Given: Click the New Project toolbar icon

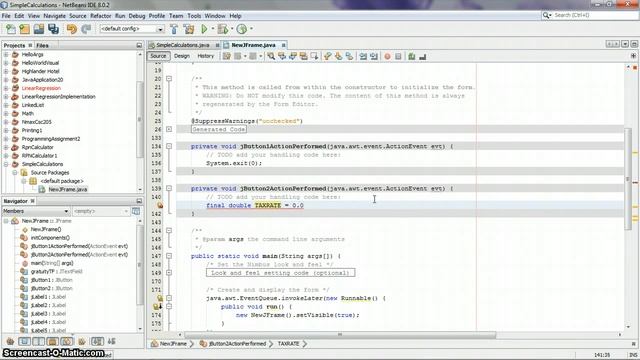Looking at the screenshot, I should point(25,29).
